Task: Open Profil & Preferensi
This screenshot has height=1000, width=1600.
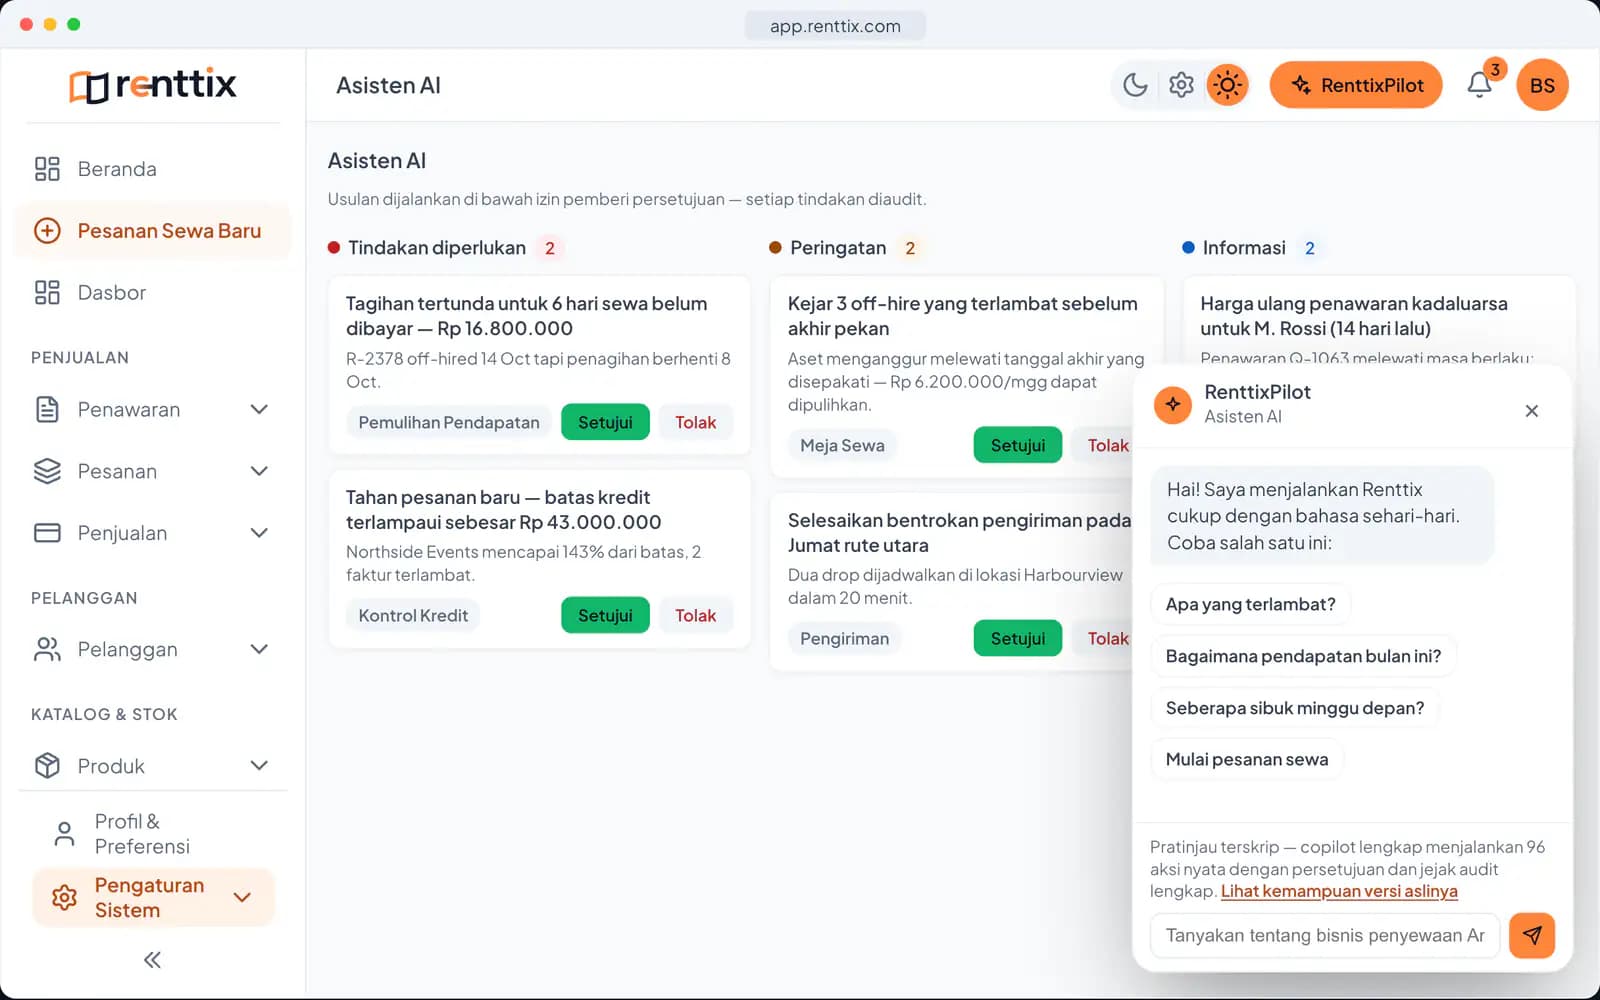Action: (152, 834)
